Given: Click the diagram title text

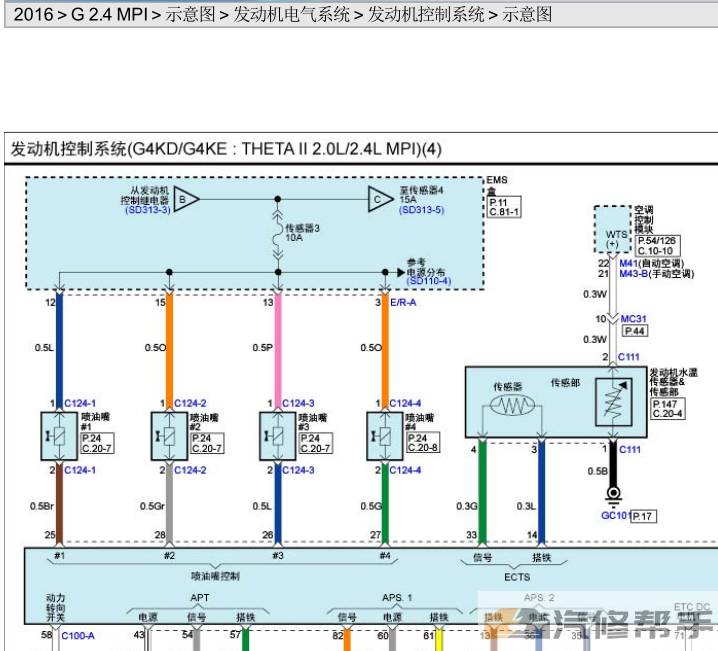Looking at the screenshot, I should (x=226, y=149).
